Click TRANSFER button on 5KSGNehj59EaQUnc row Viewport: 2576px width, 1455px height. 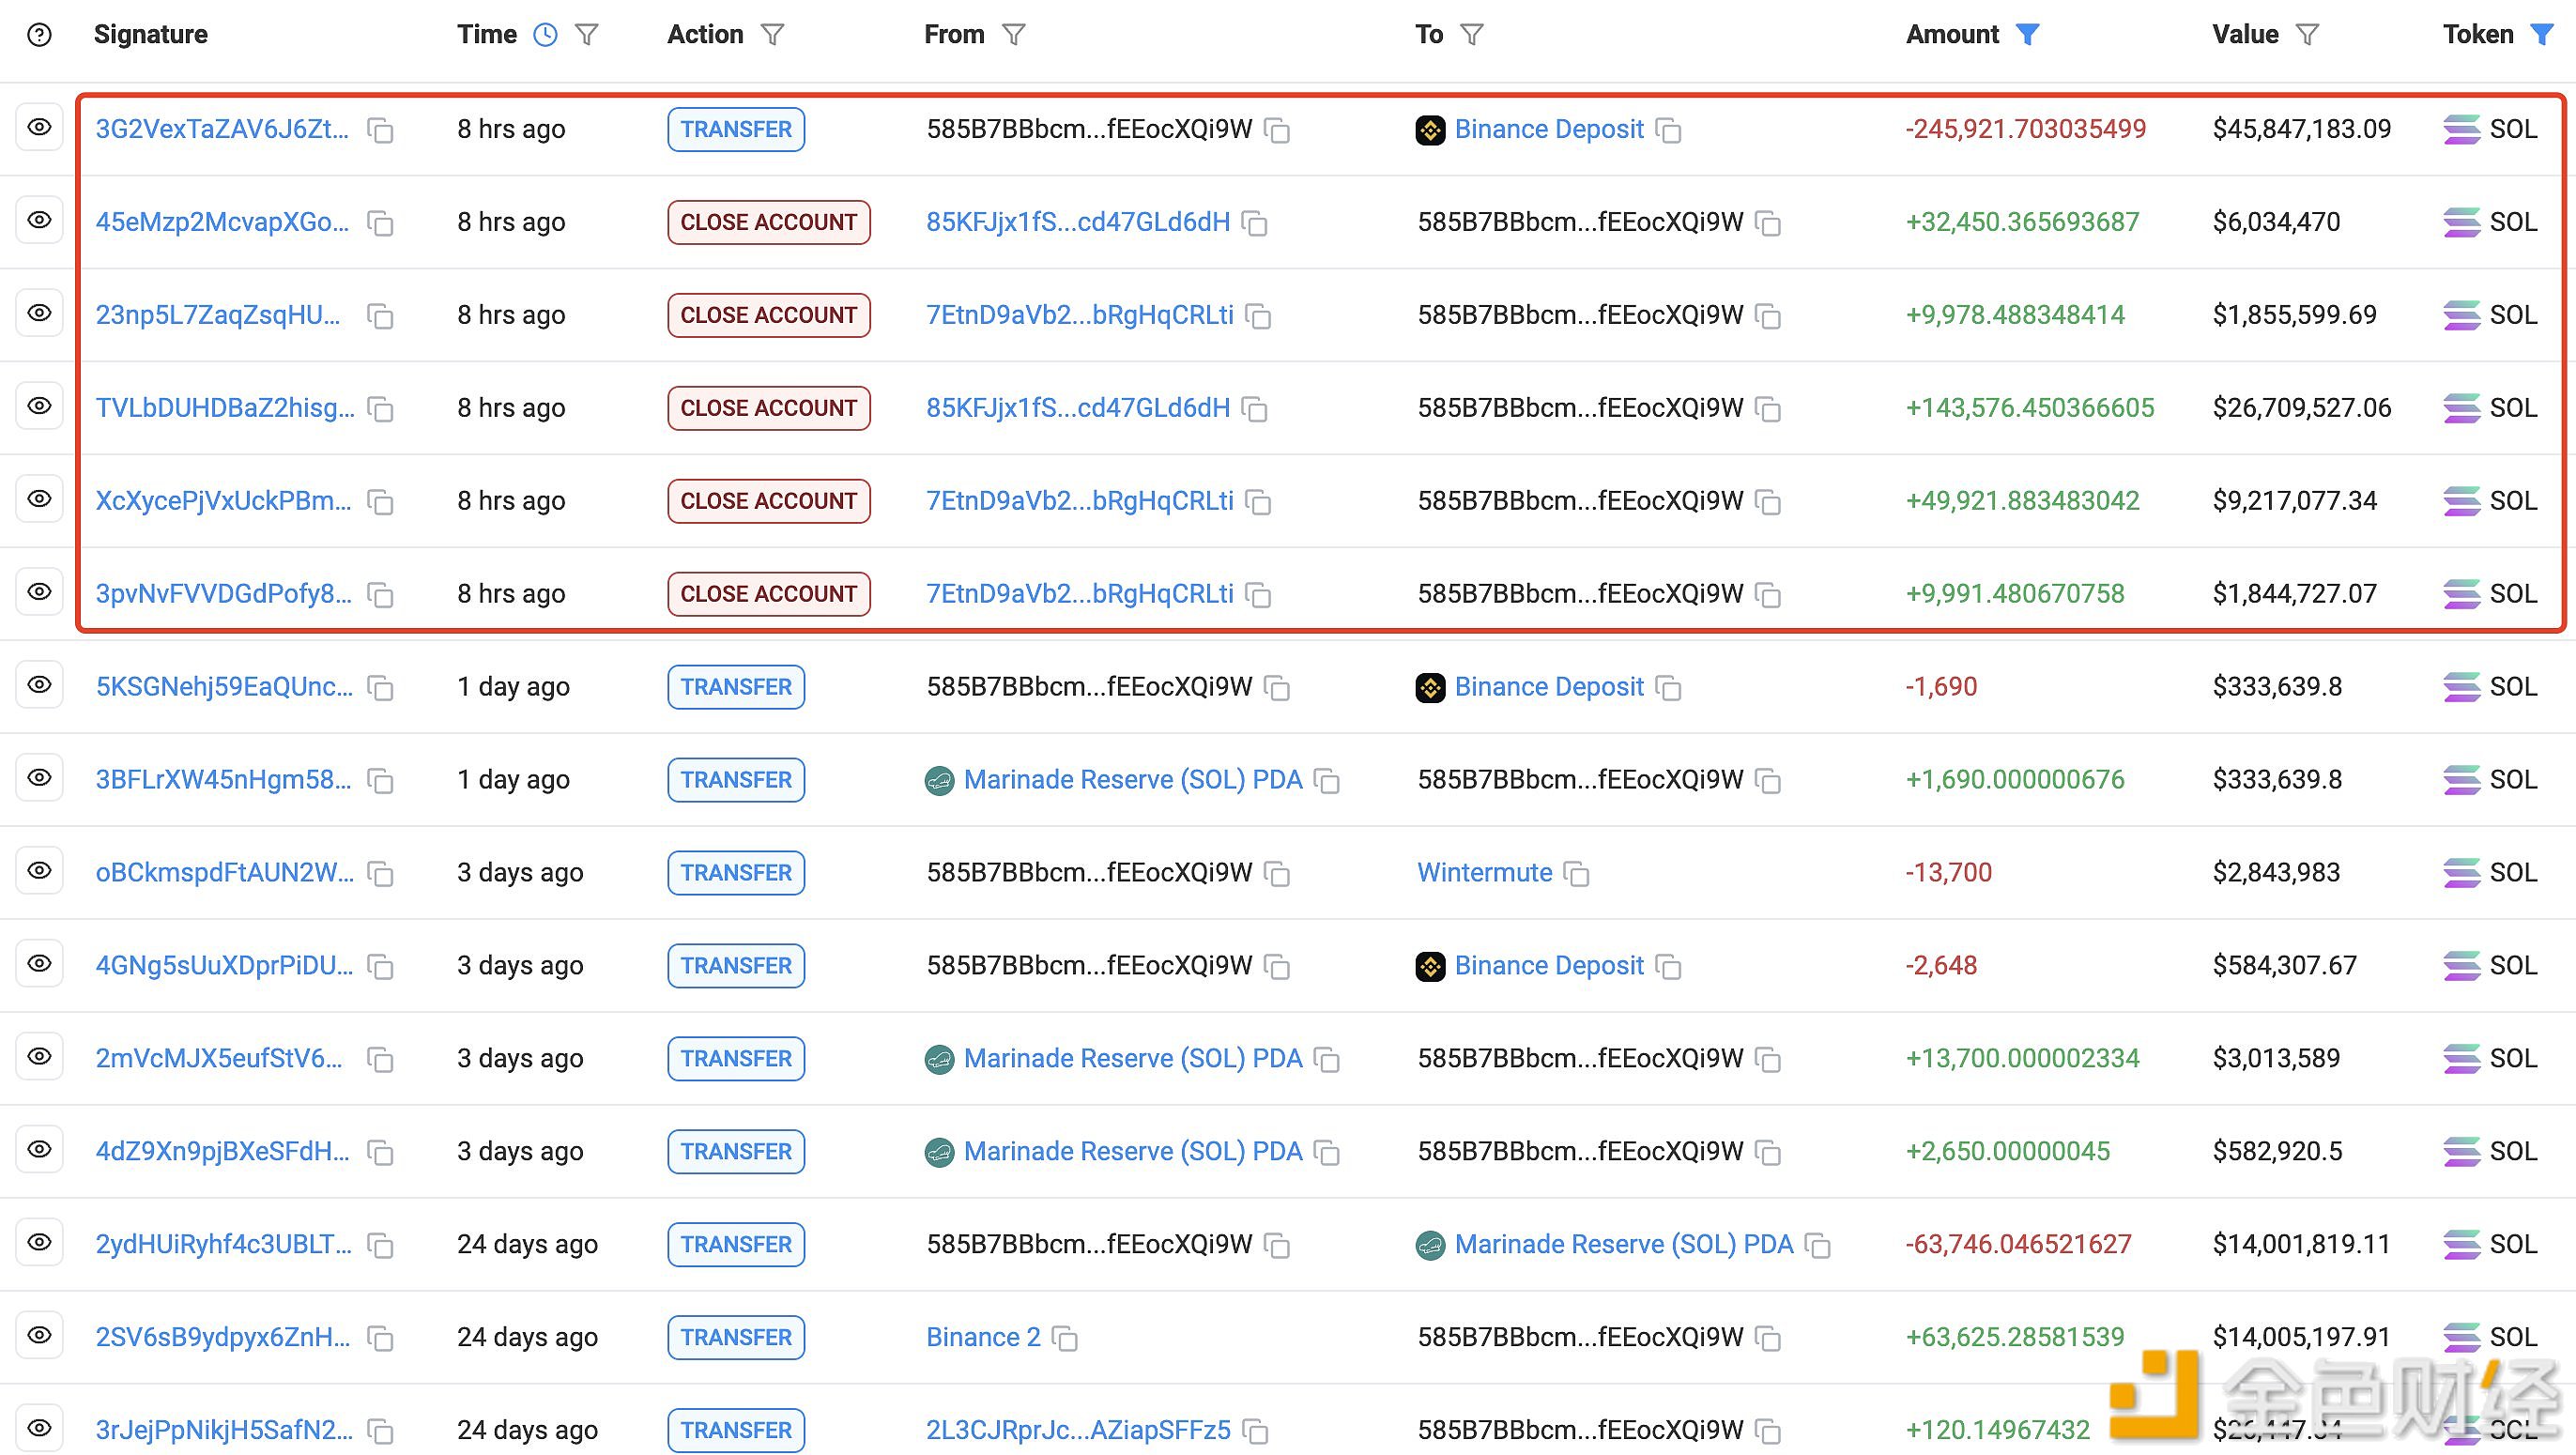click(736, 687)
